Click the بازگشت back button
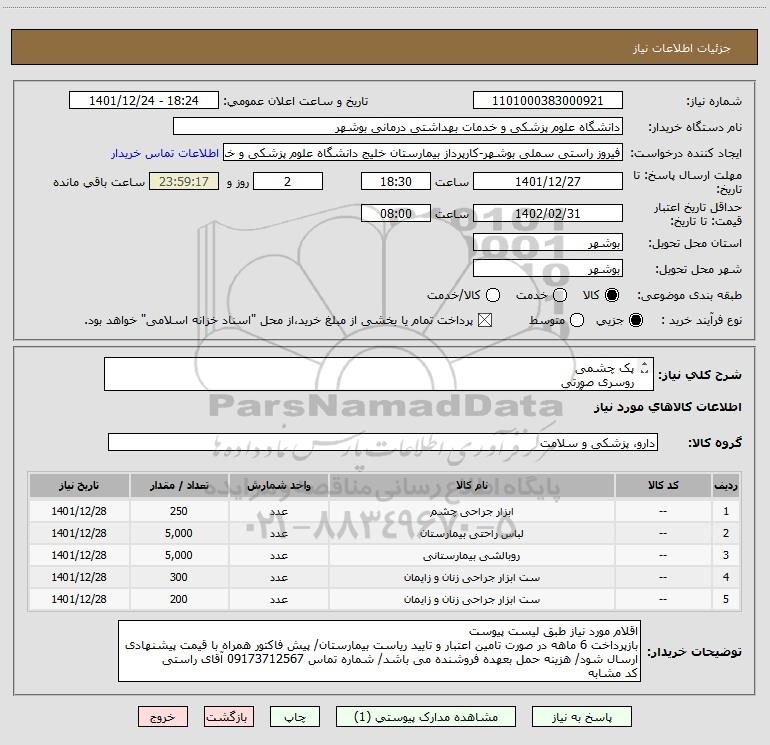The height and width of the screenshot is (745, 770). pyautogui.click(x=229, y=717)
